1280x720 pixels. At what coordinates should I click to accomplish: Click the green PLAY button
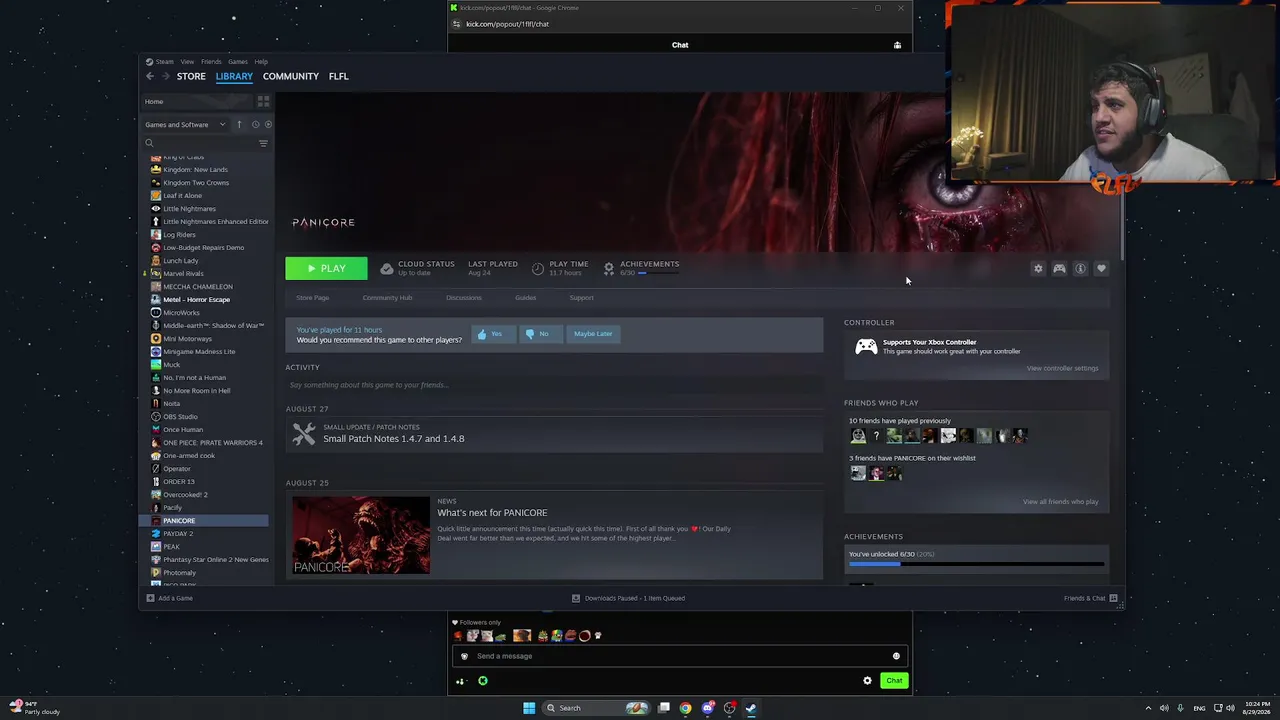click(x=326, y=268)
